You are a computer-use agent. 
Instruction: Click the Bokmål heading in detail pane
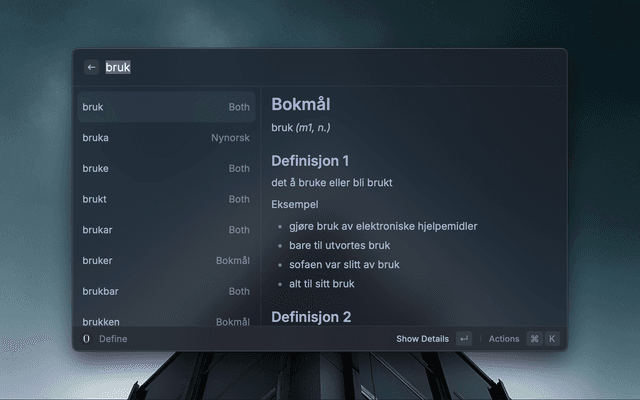tap(301, 104)
